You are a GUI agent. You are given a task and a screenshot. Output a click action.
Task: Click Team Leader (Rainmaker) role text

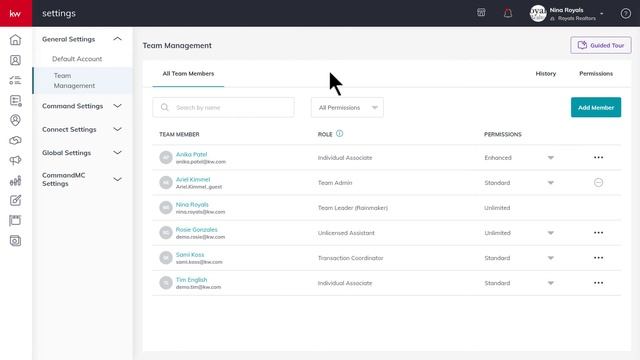click(x=353, y=208)
